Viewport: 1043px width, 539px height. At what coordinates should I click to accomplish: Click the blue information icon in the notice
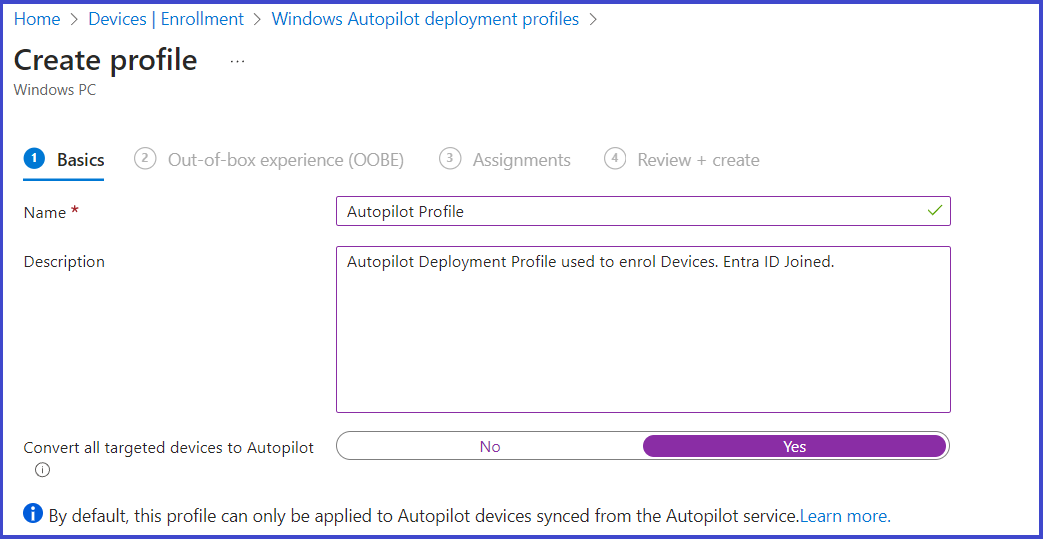point(33,514)
